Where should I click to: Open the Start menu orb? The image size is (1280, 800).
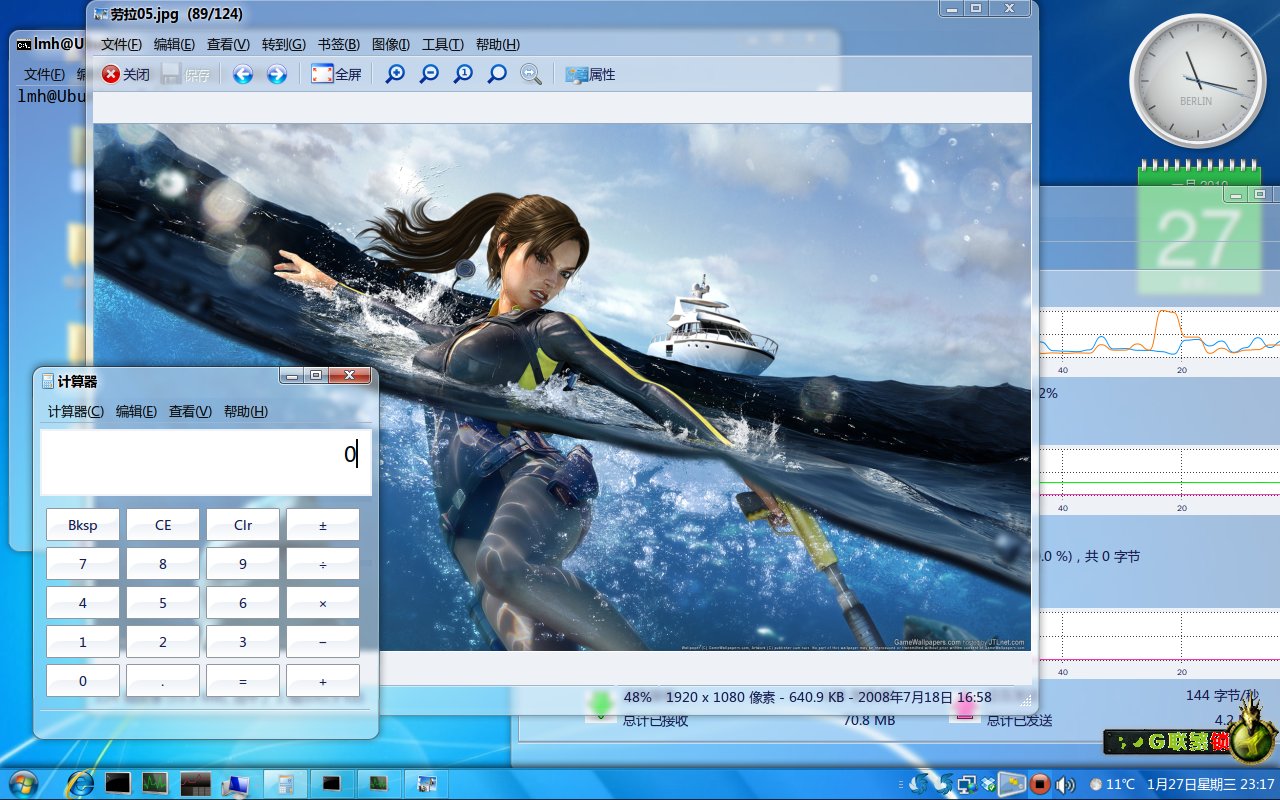(21, 783)
